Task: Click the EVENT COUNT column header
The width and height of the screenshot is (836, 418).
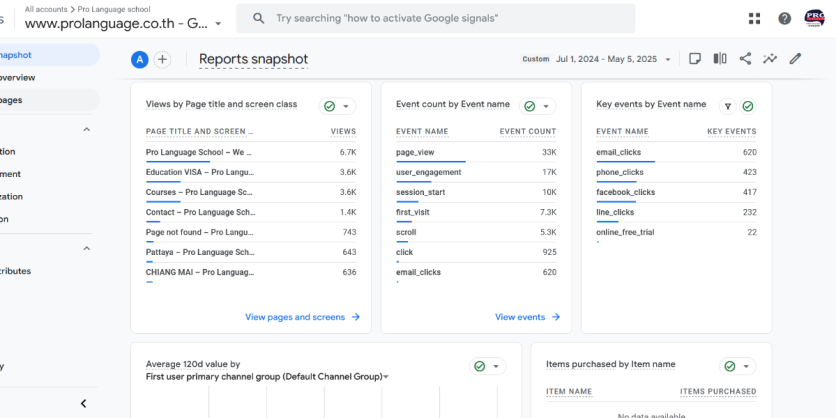Action: 528,132
